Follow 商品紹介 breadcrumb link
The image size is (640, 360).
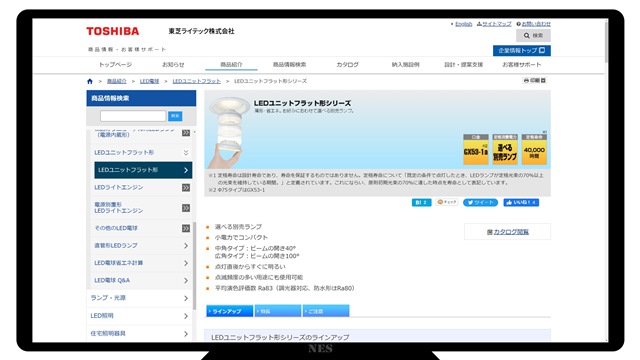117,81
